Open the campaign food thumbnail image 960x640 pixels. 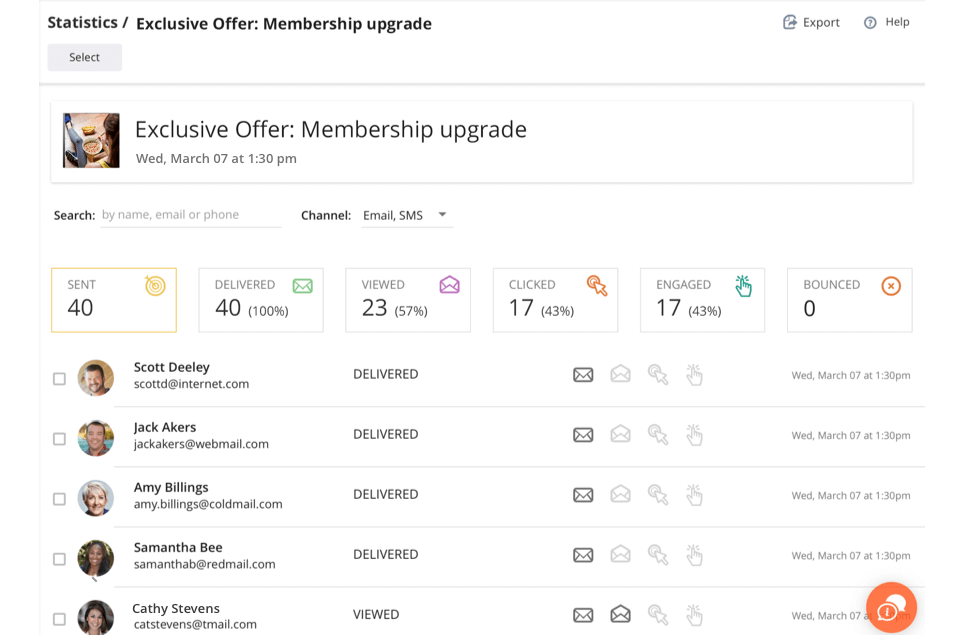coord(91,140)
